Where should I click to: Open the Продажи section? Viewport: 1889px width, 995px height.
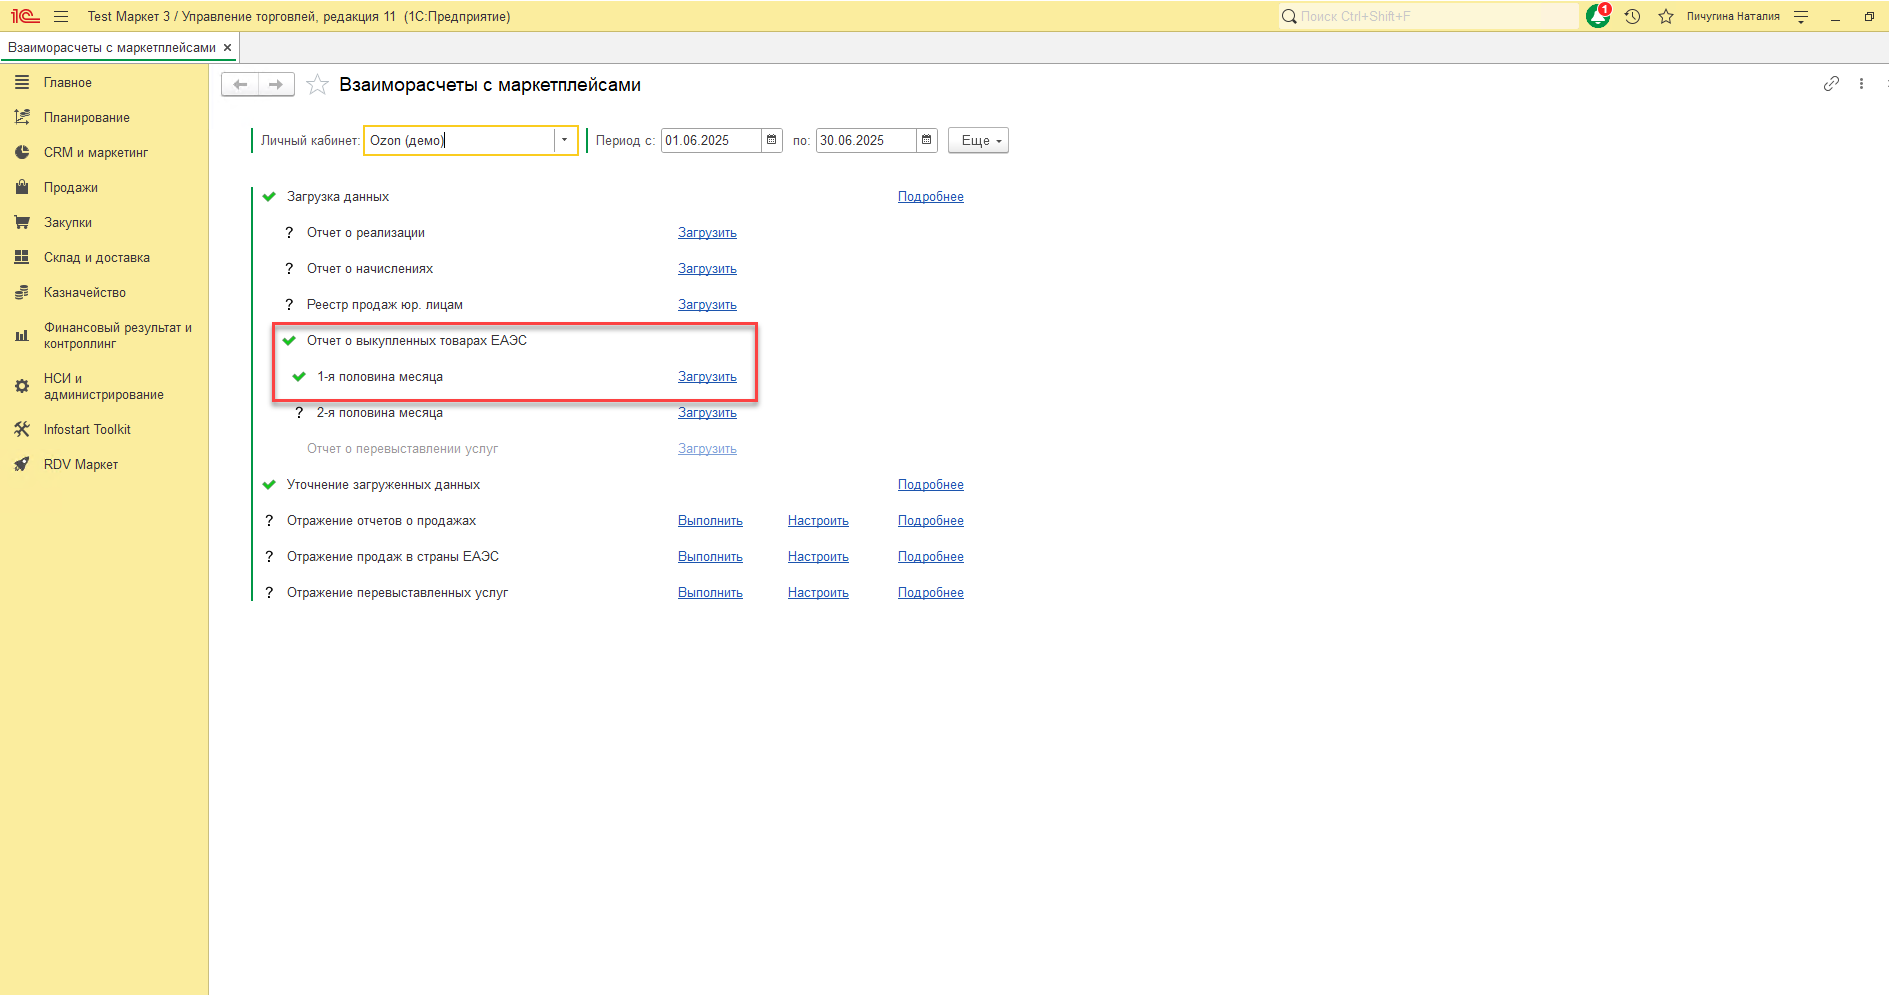[x=70, y=187]
